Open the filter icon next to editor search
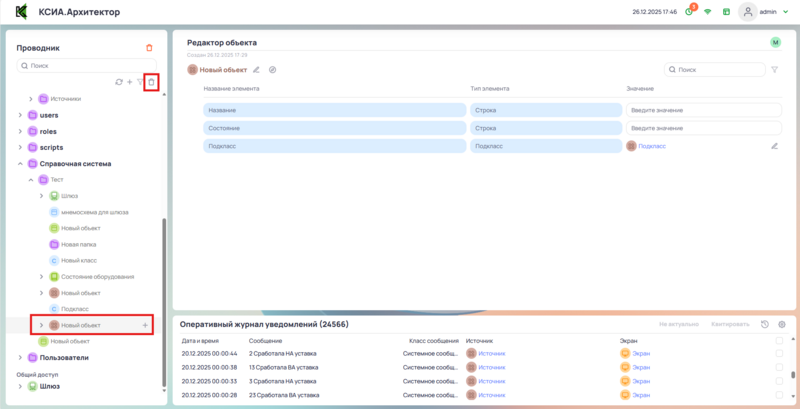800x409 pixels. pyautogui.click(x=775, y=70)
